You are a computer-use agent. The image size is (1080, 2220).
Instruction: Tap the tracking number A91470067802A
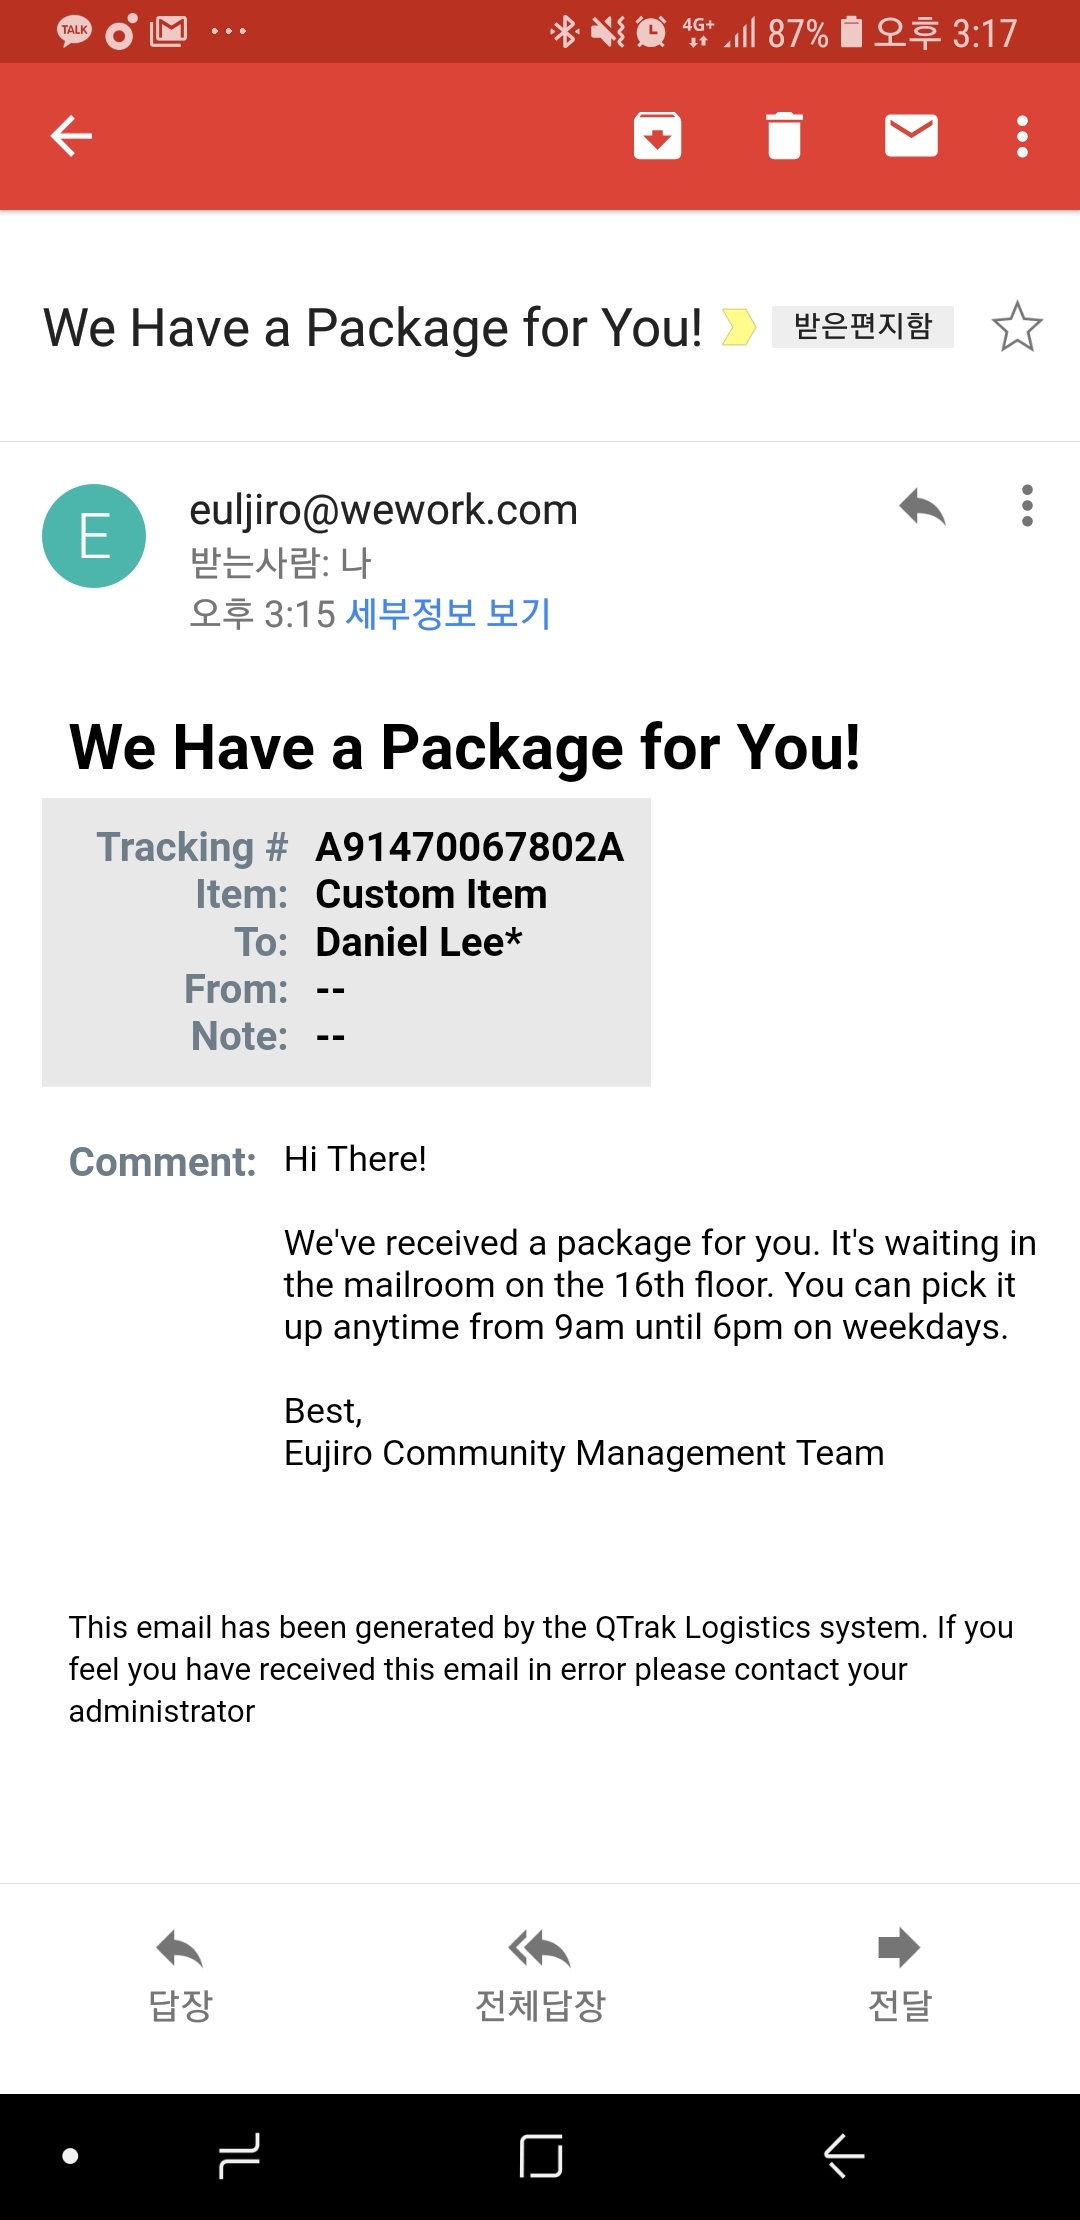[469, 847]
